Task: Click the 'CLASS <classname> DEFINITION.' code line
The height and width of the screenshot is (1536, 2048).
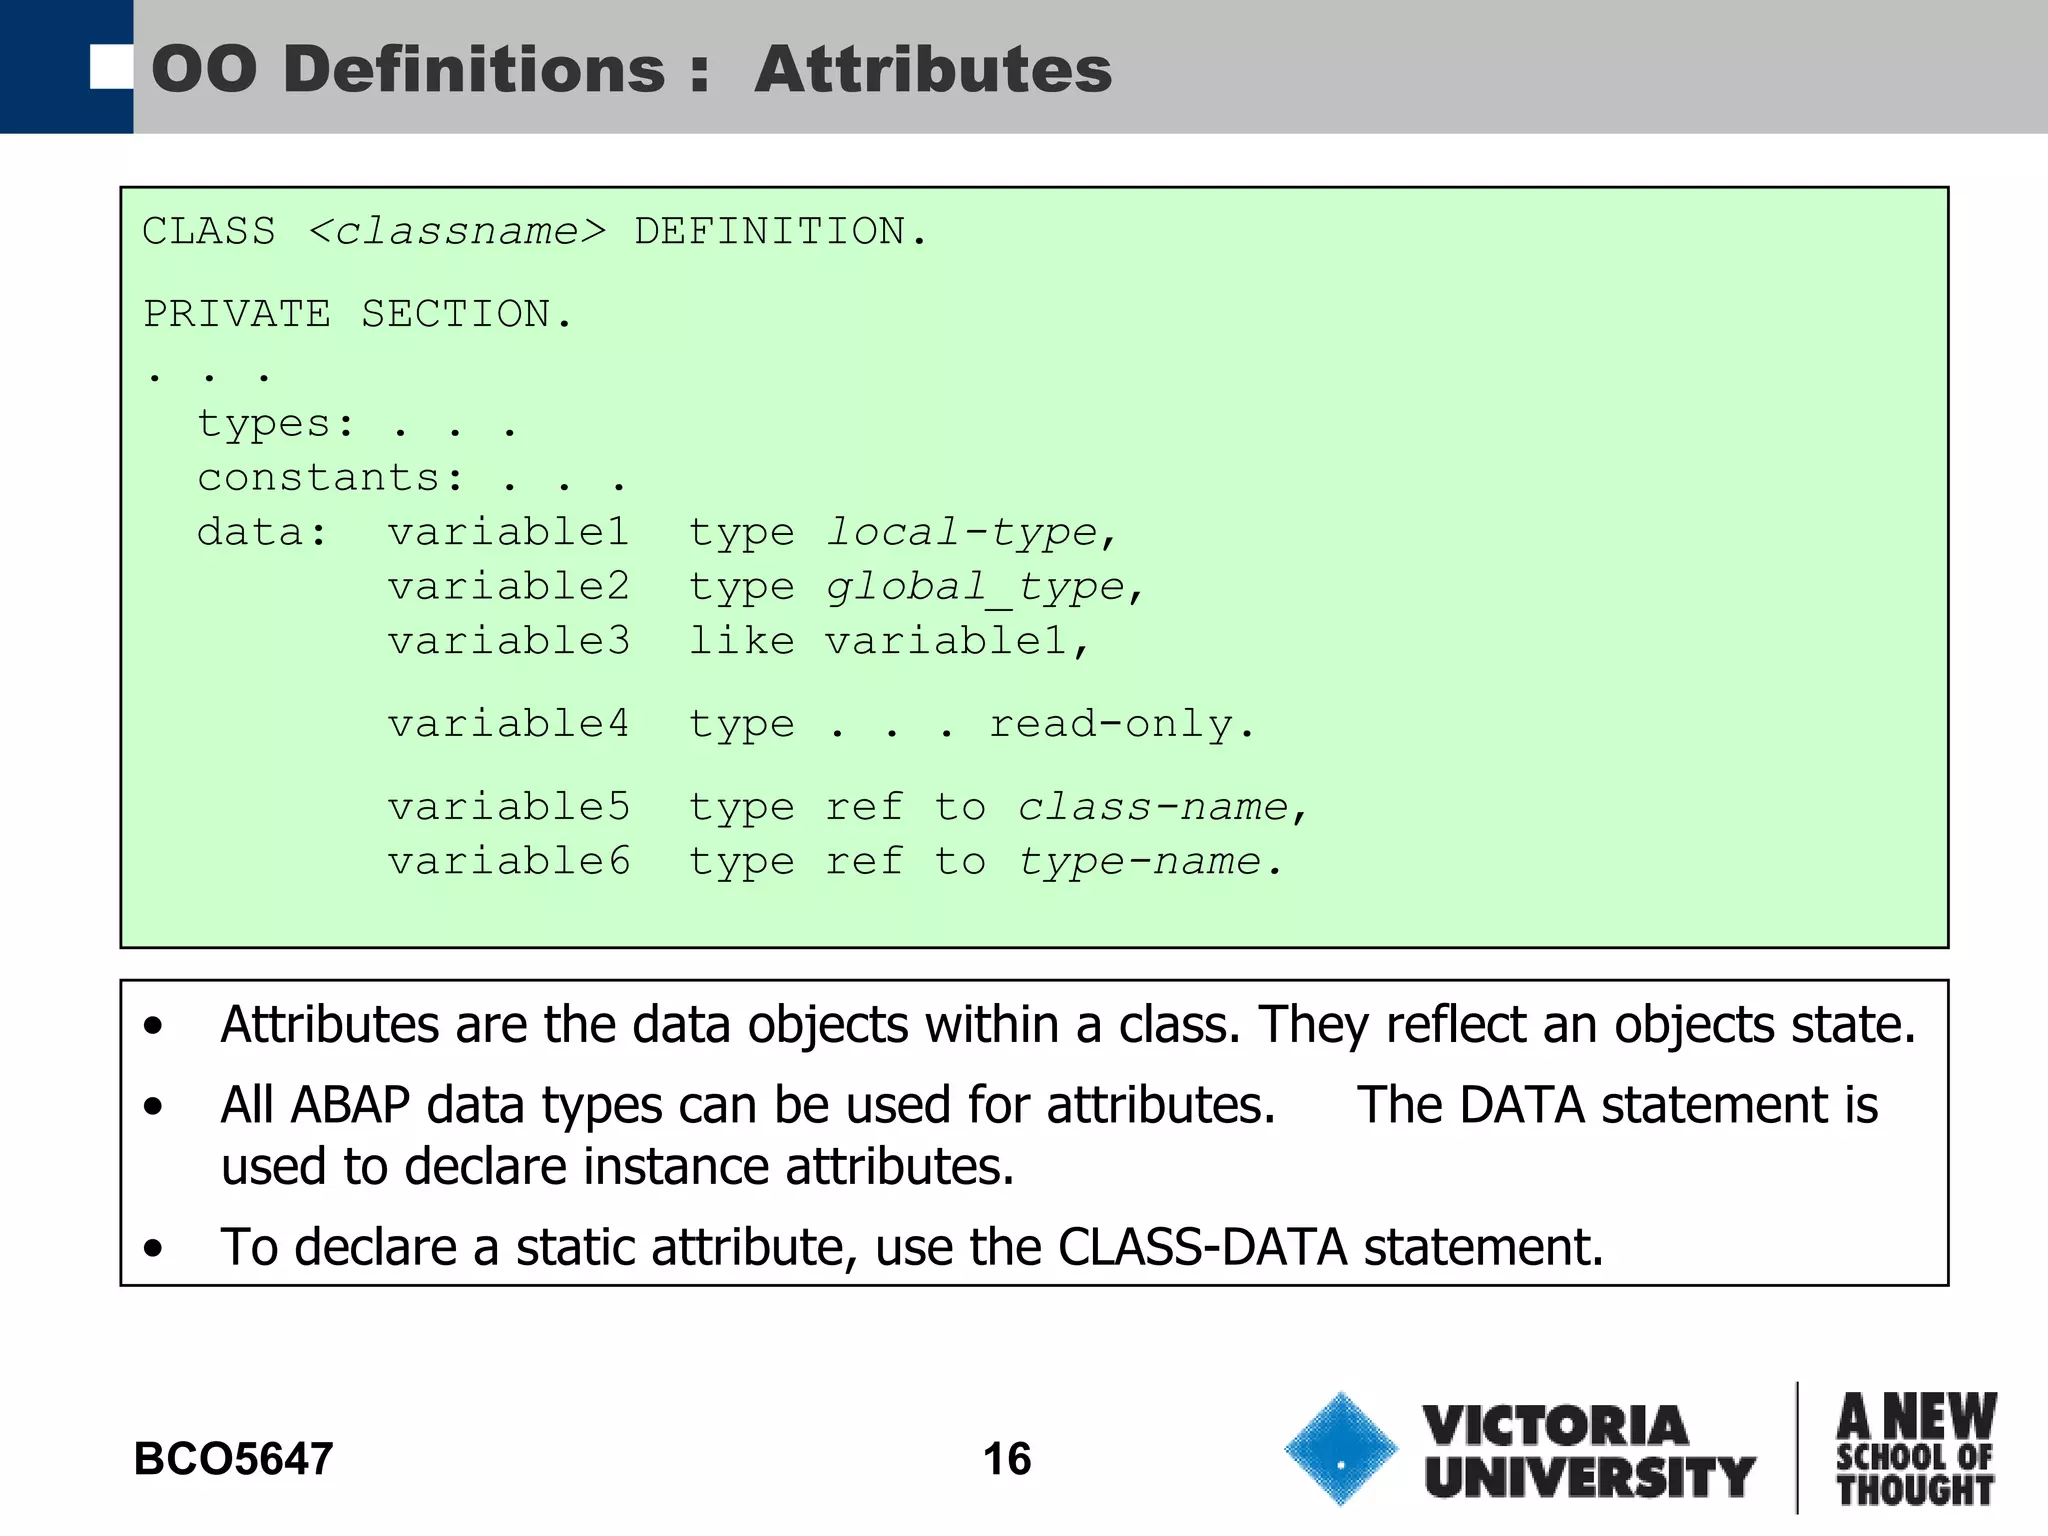Action: [535, 232]
